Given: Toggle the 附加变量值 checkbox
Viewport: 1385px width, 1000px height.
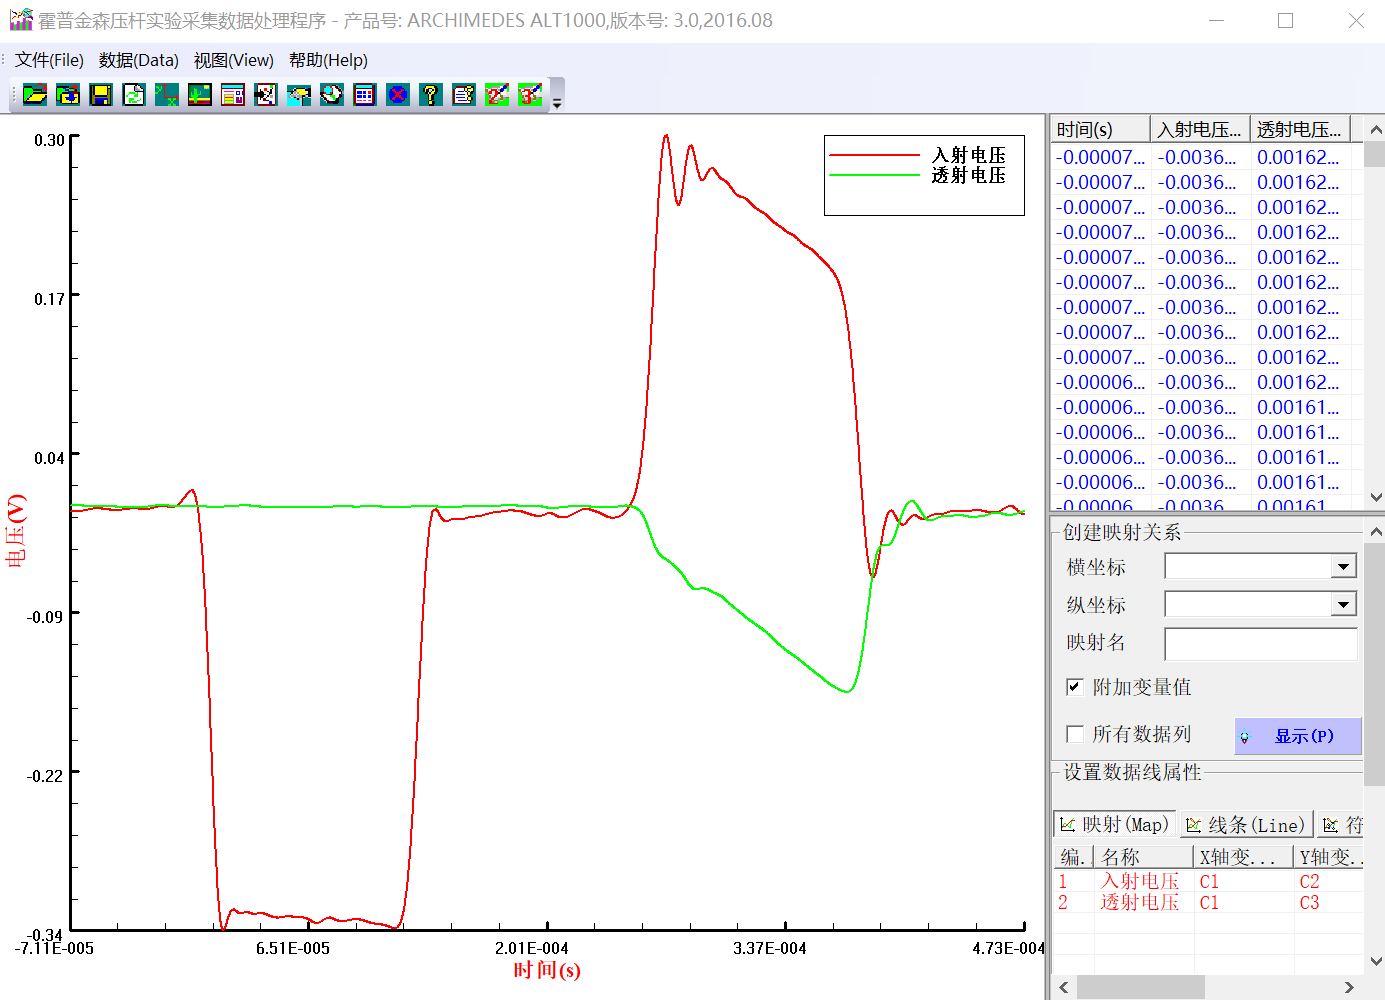Looking at the screenshot, I should (1075, 687).
